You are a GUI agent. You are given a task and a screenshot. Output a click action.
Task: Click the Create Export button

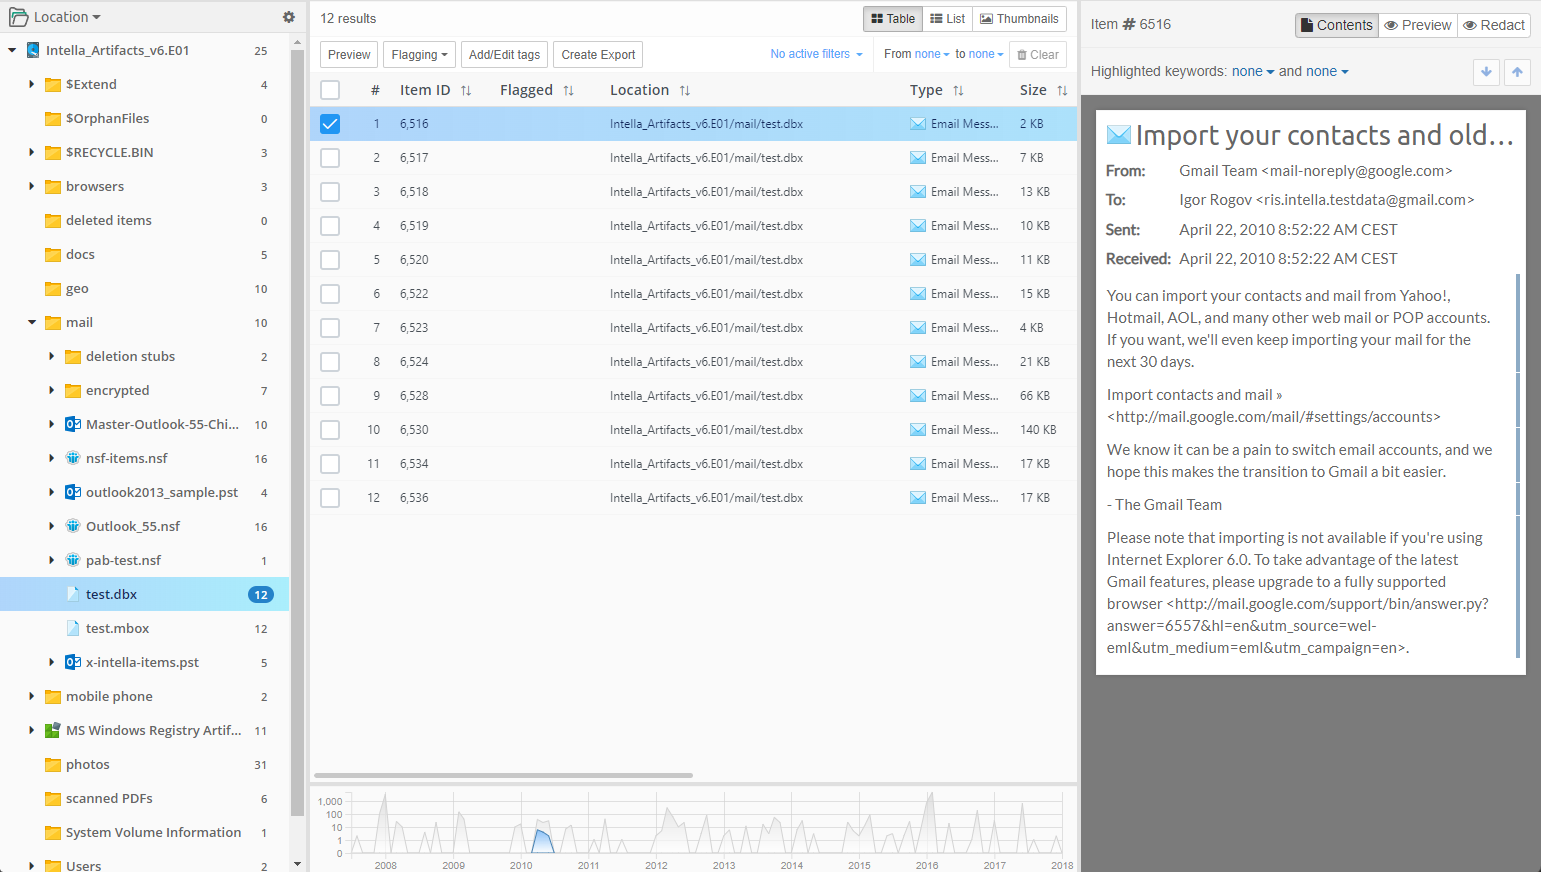click(598, 55)
